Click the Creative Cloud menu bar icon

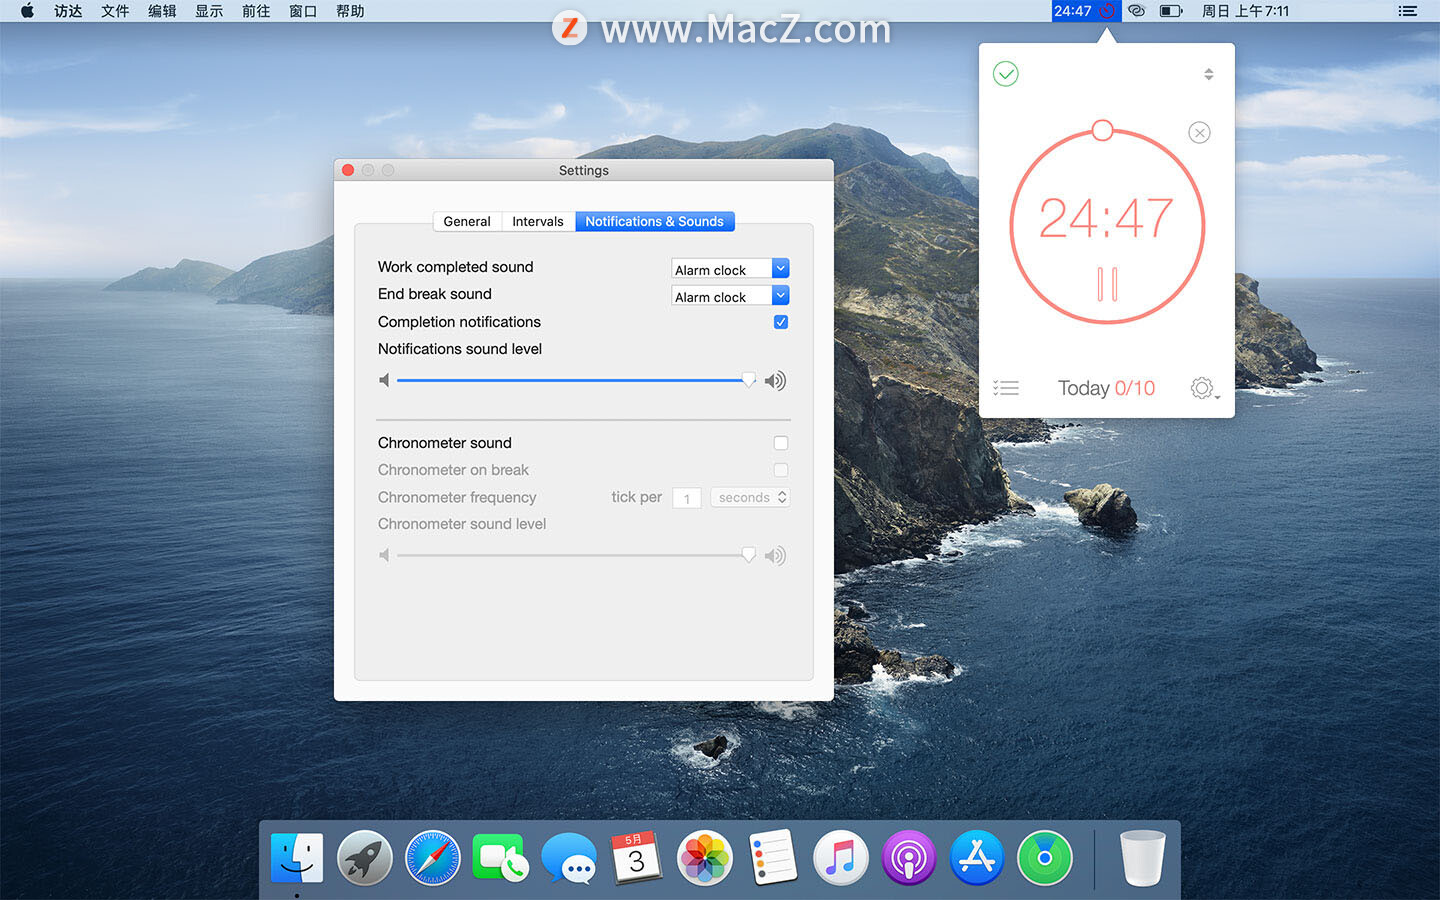pyautogui.click(x=1137, y=11)
